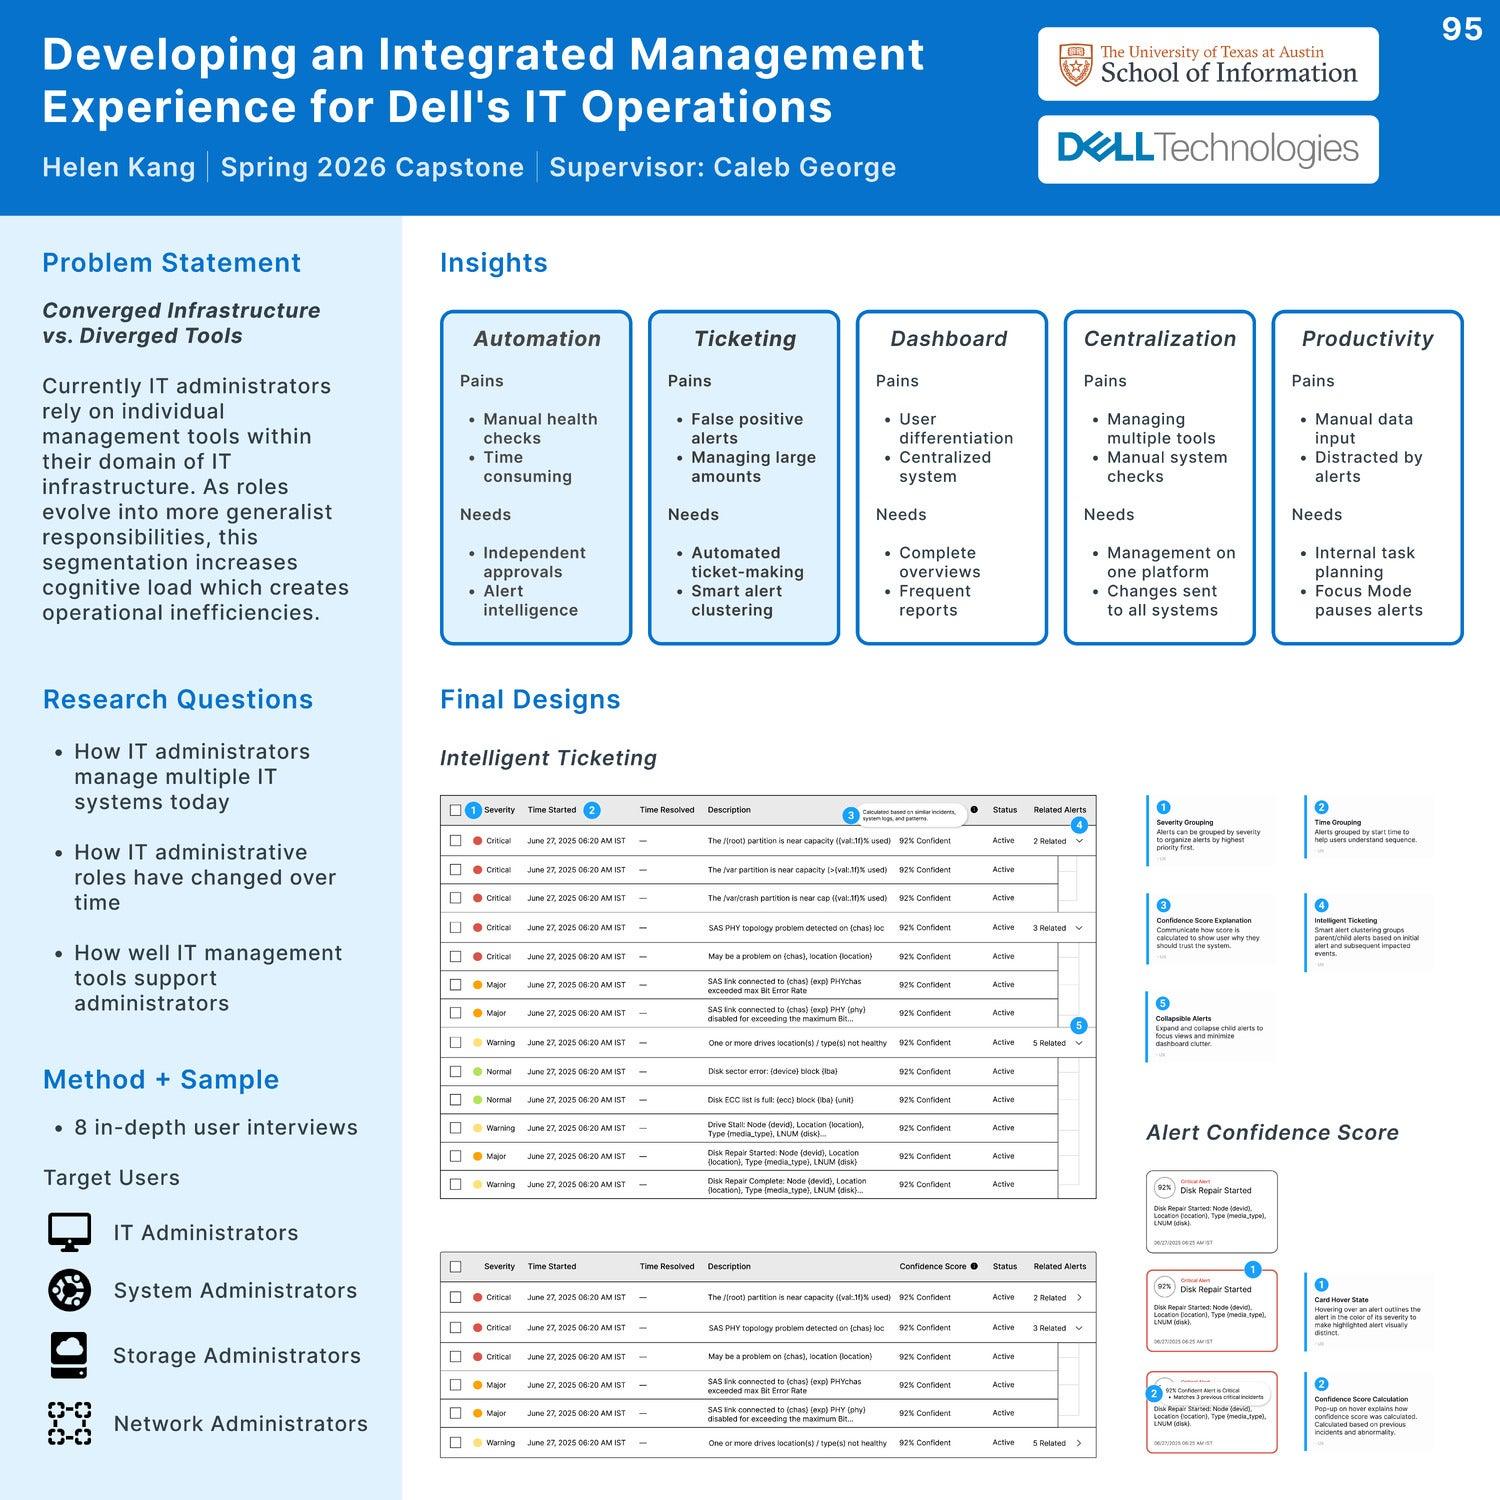1500x1500 pixels.
Task: Click the green dot in Disk sector error row
Action: coord(477,1071)
